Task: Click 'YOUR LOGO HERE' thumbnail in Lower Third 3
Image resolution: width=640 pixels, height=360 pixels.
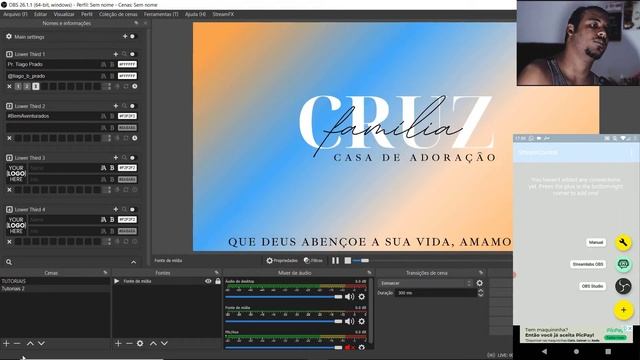Action: (x=16, y=173)
